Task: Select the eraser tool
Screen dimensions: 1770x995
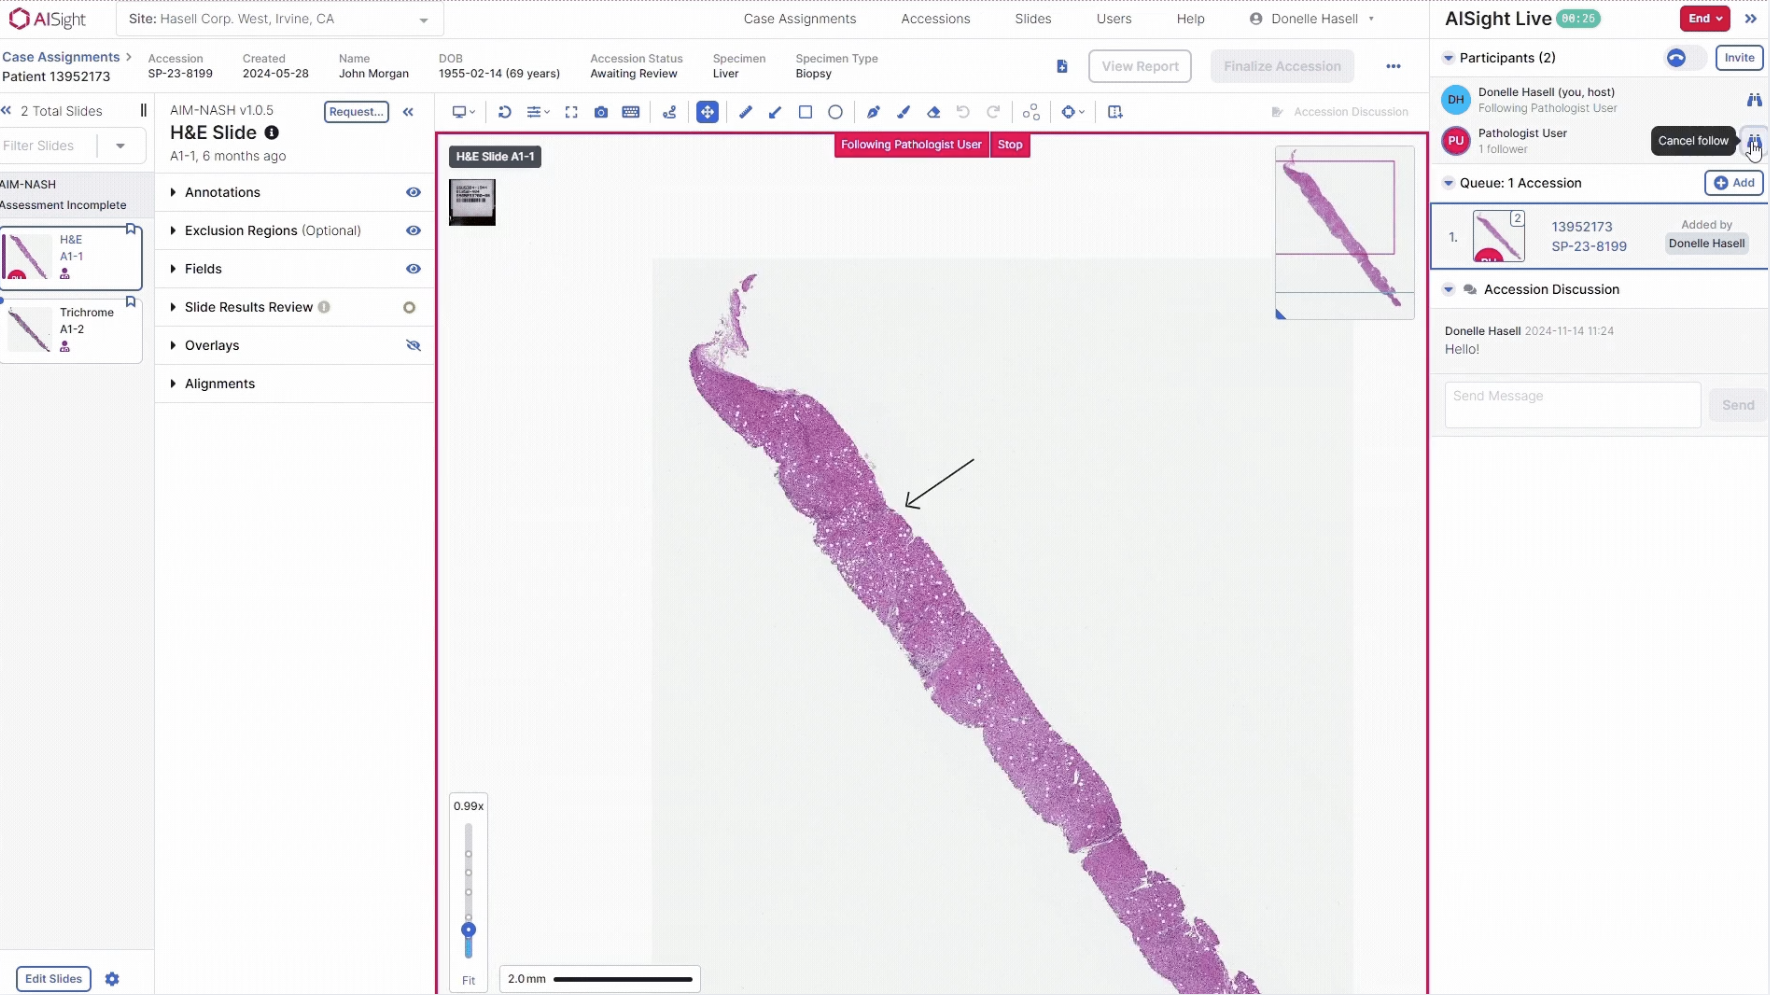Action: point(934,112)
